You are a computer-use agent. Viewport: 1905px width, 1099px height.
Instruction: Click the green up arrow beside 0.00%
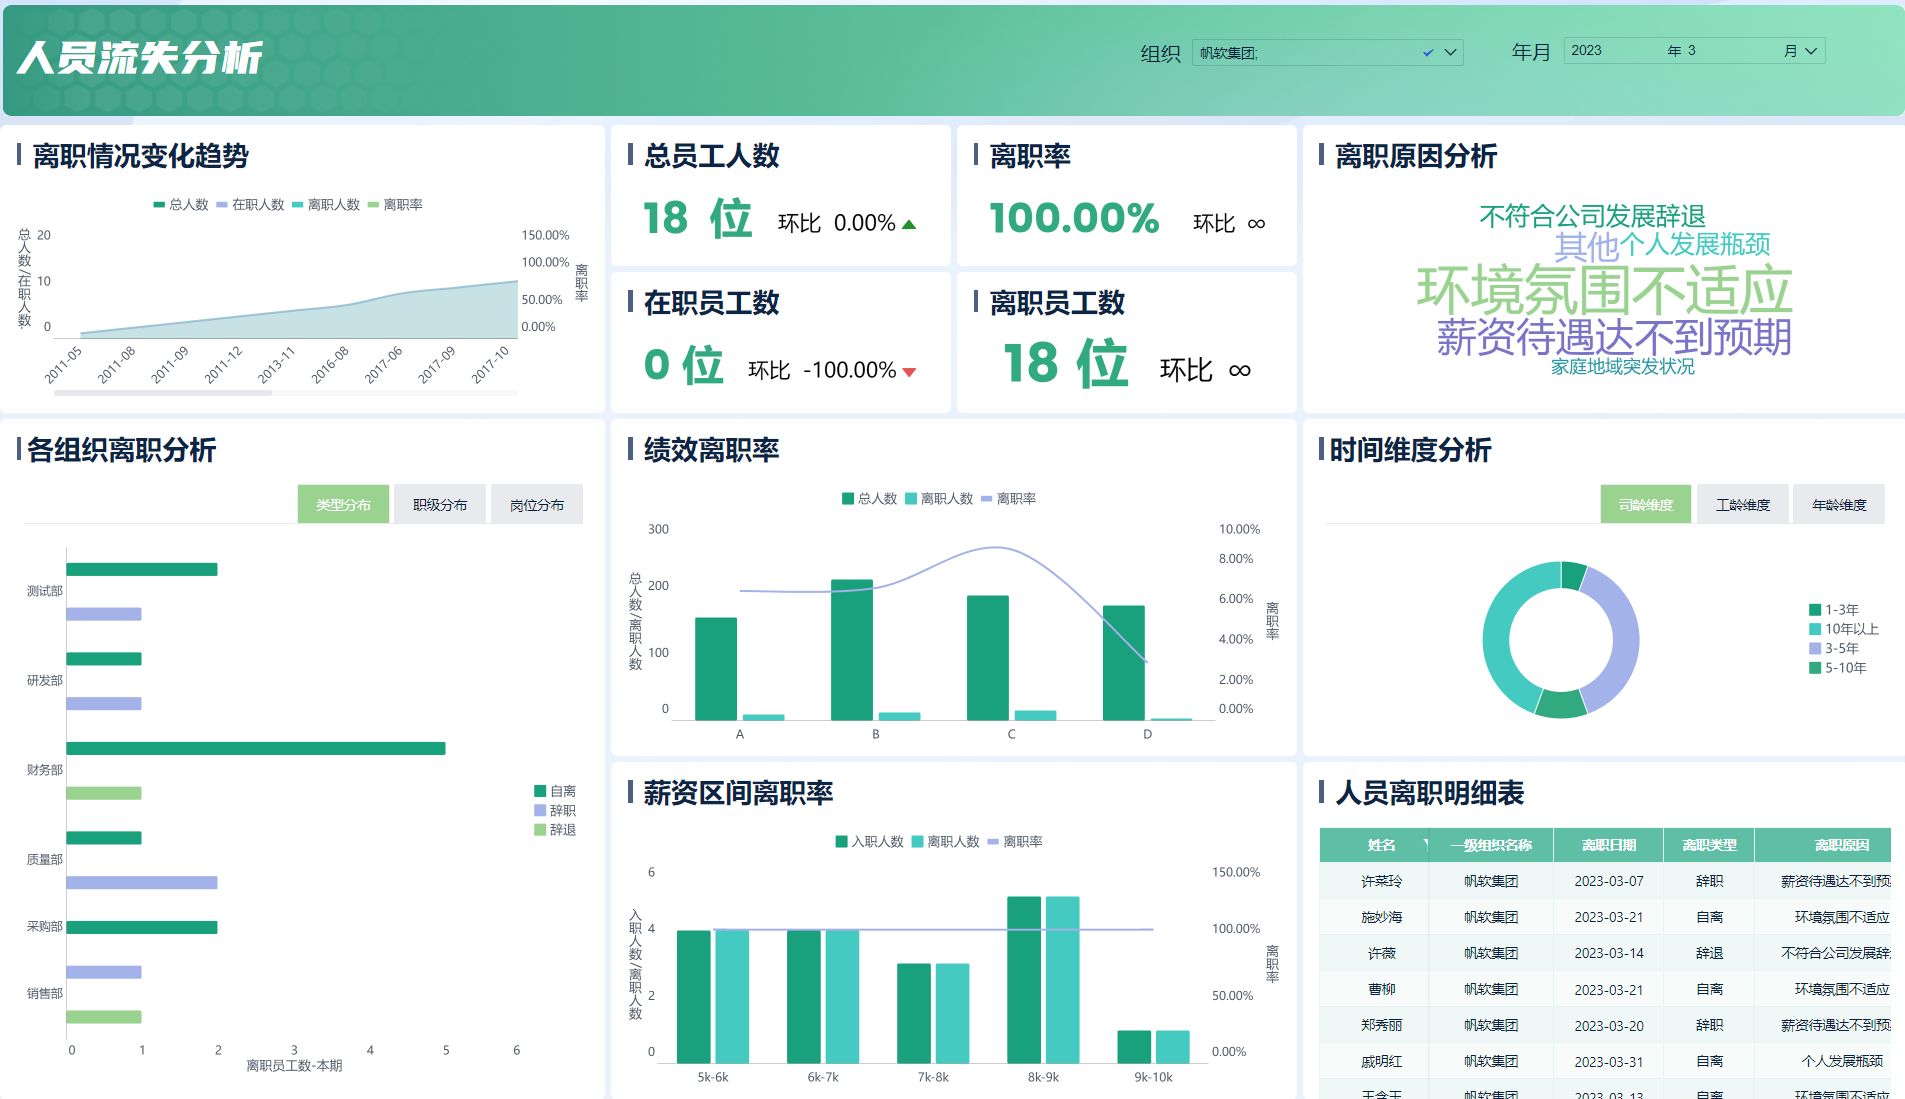pos(908,224)
